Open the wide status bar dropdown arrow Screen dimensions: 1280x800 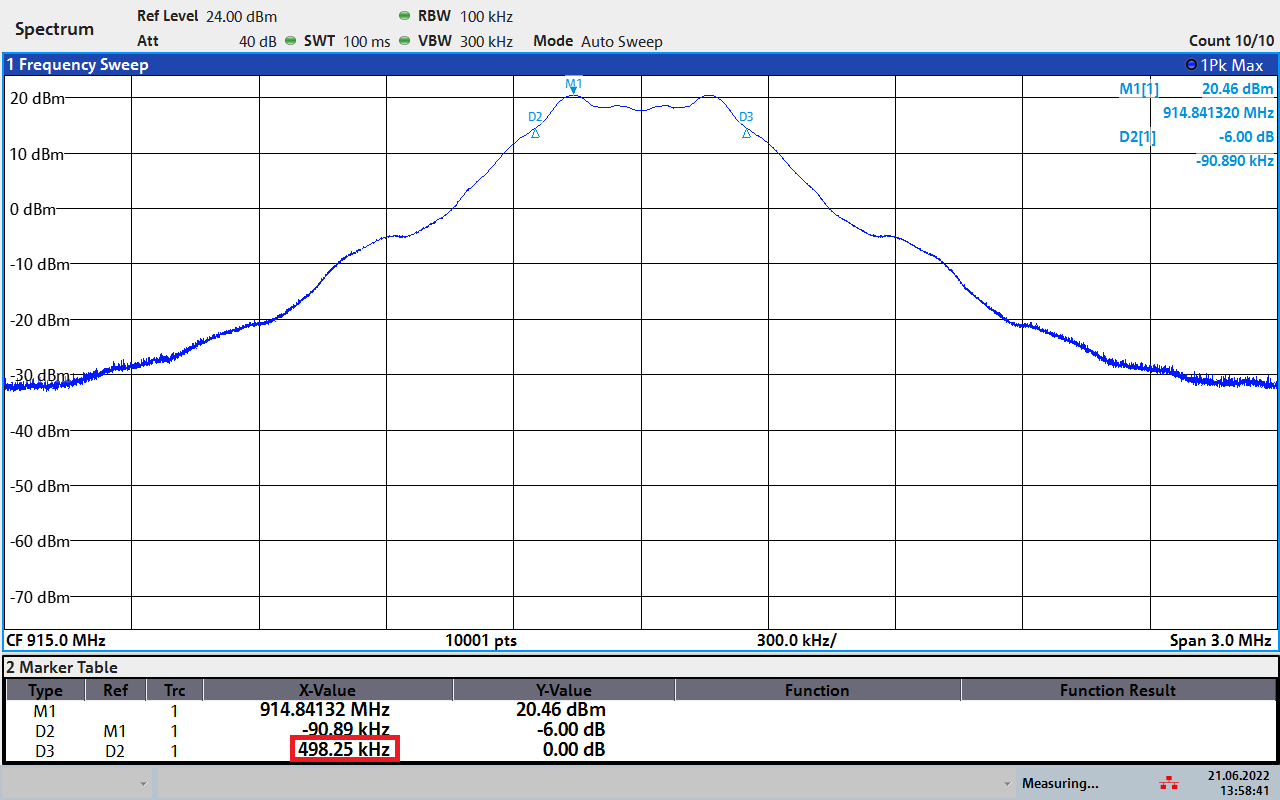pos(1007,783)
